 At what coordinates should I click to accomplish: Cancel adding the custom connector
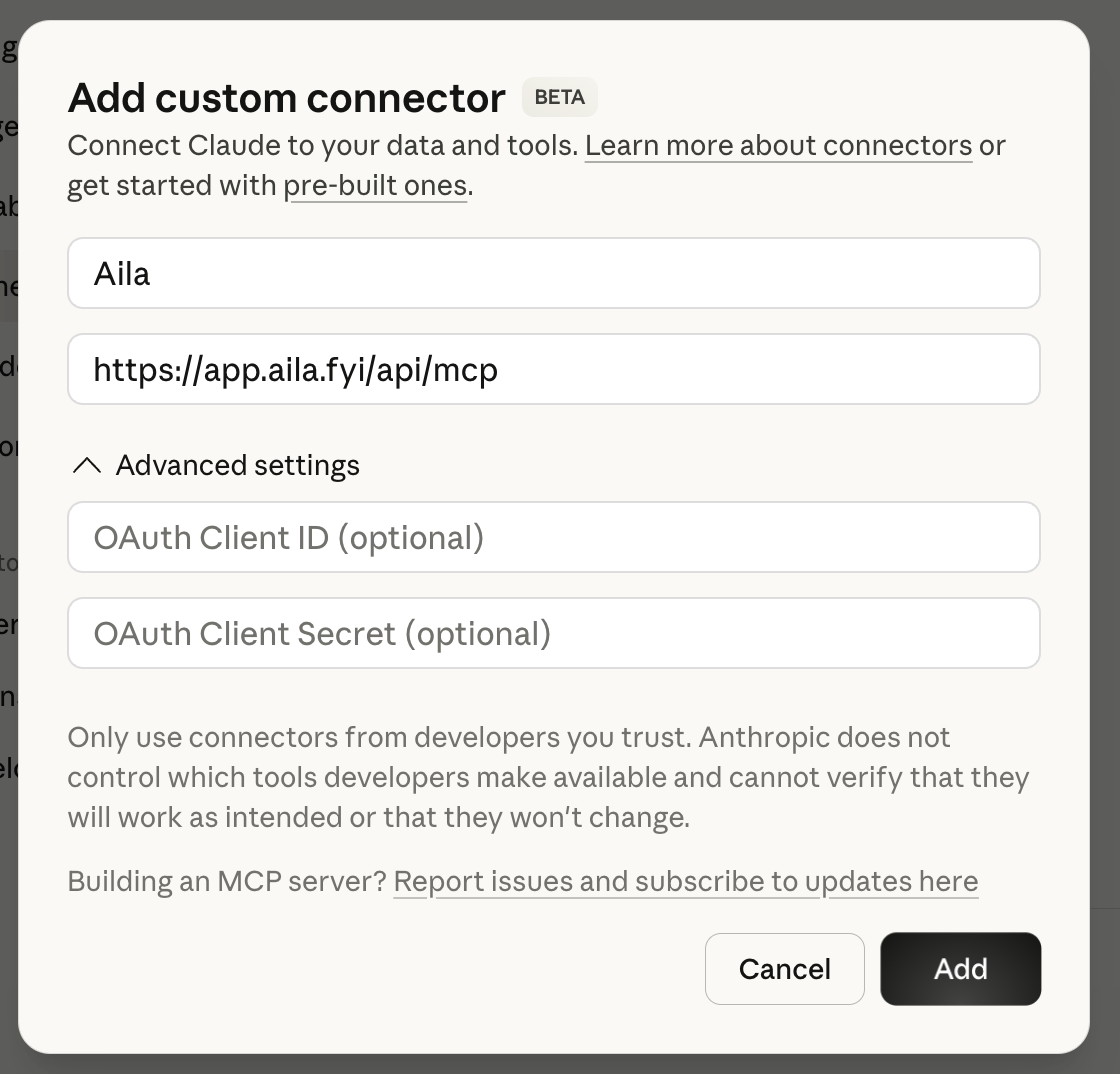pos(784,968)
